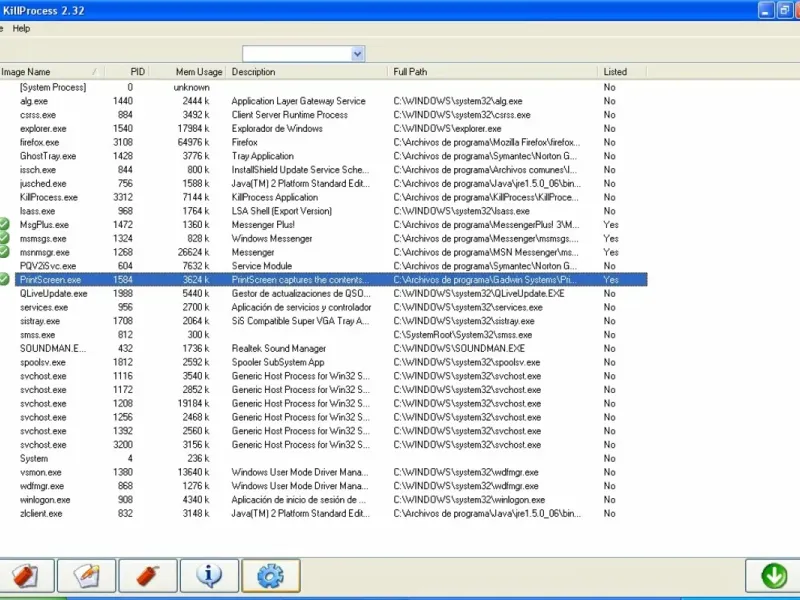Select the csrss.exe process
This screenshot has height=600, width=800.
(x=38, y=115)
